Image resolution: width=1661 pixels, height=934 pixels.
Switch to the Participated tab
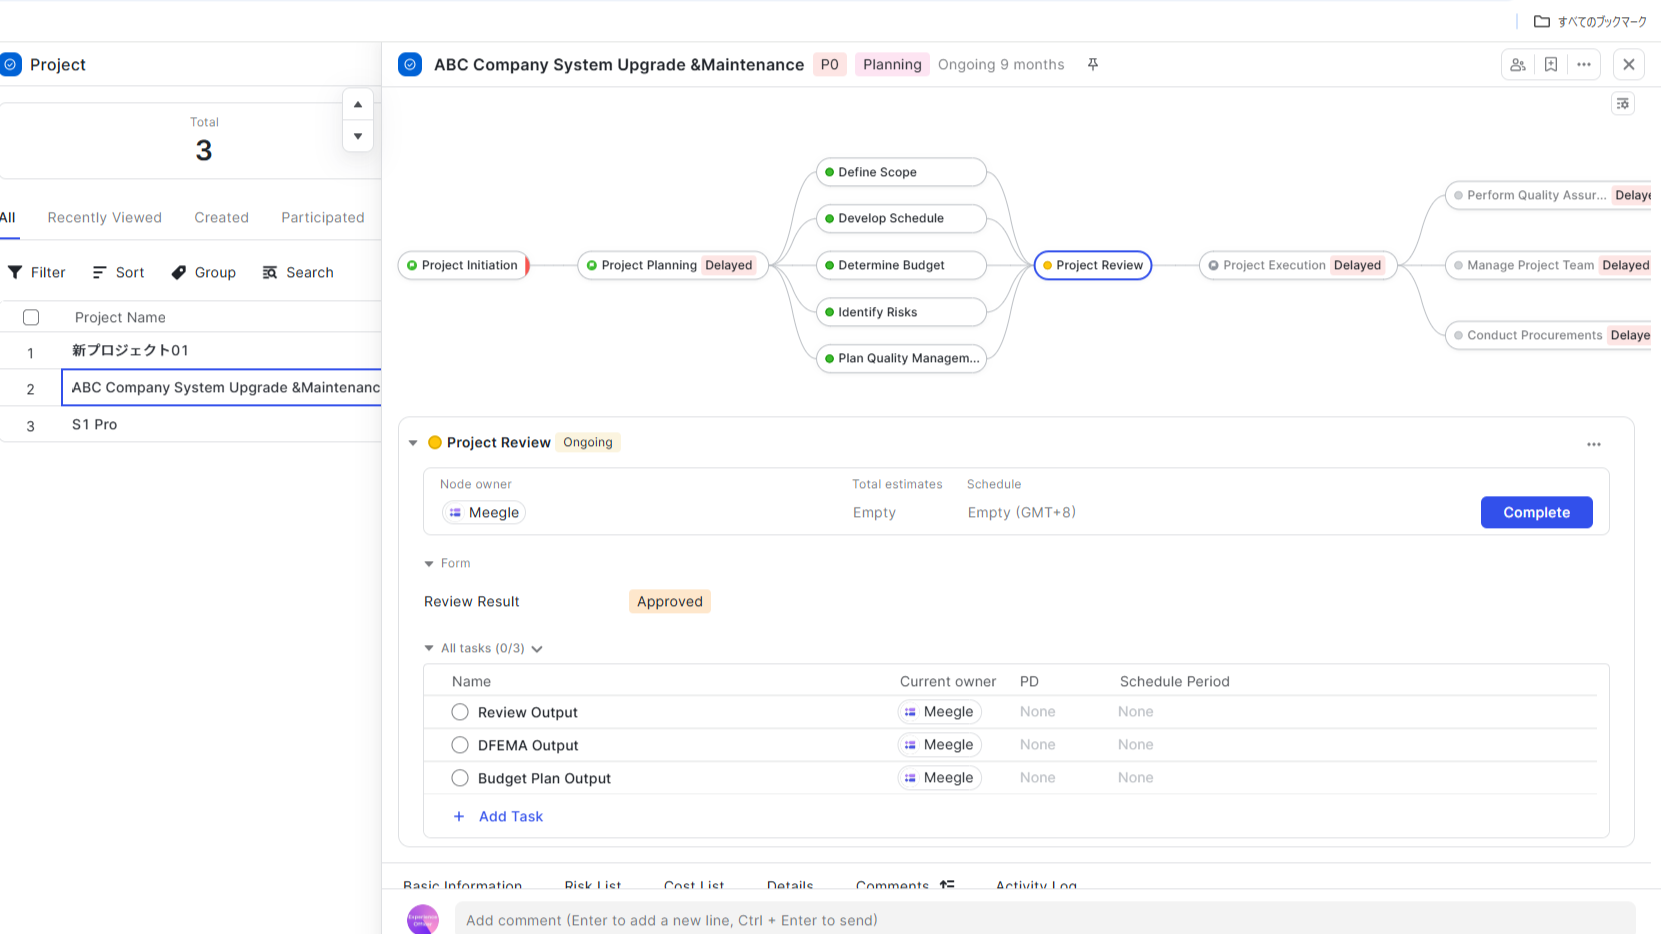(322, 217)
